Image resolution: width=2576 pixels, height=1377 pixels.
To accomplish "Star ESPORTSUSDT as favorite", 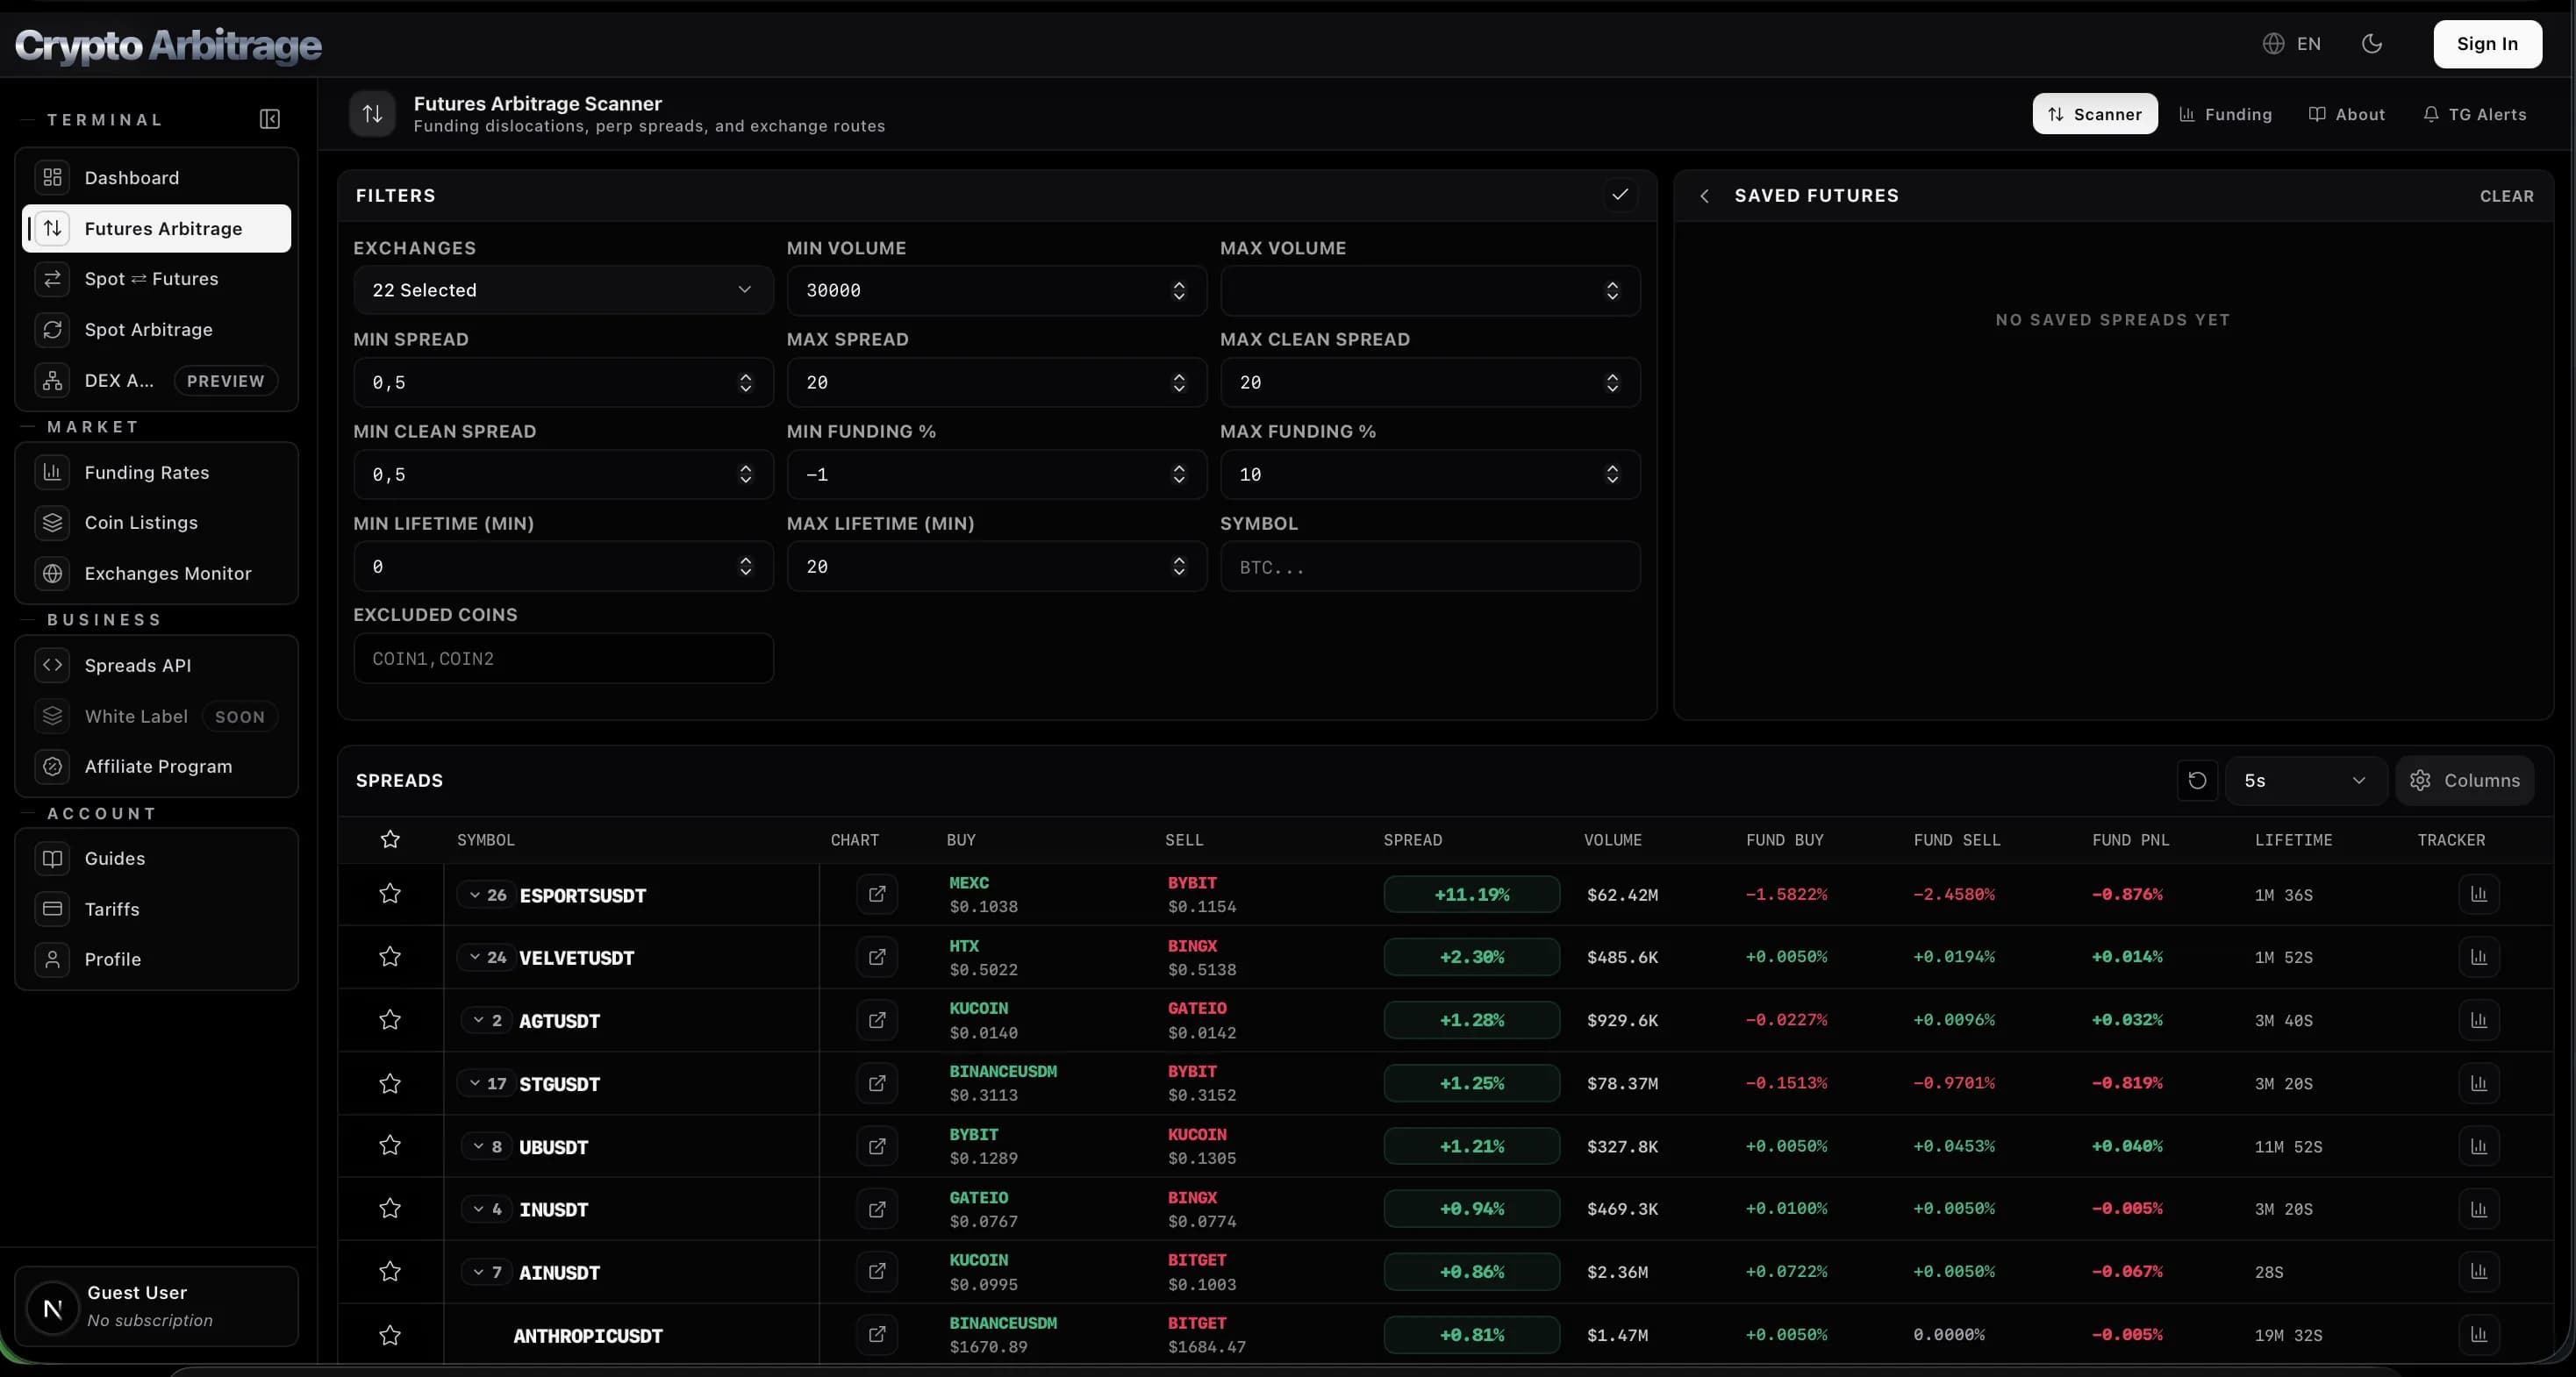I will tap(390, 894).
